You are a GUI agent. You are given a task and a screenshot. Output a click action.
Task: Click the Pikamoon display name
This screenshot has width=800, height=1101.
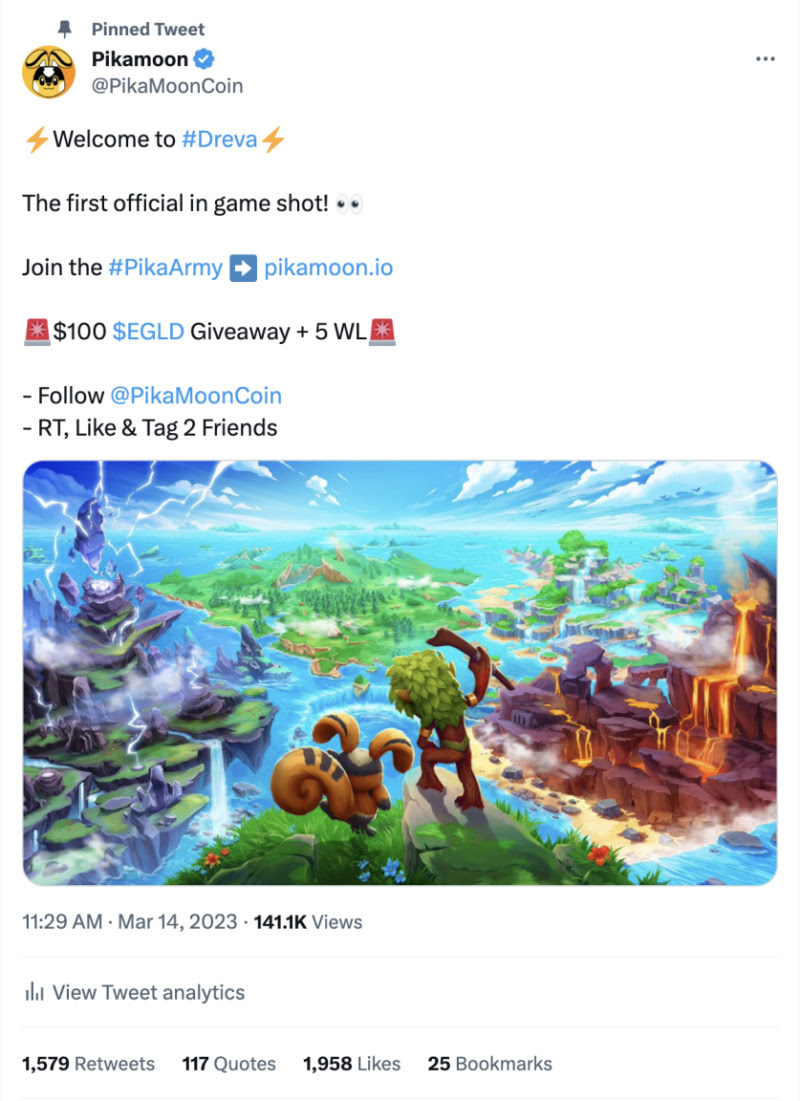click(140, 59)
